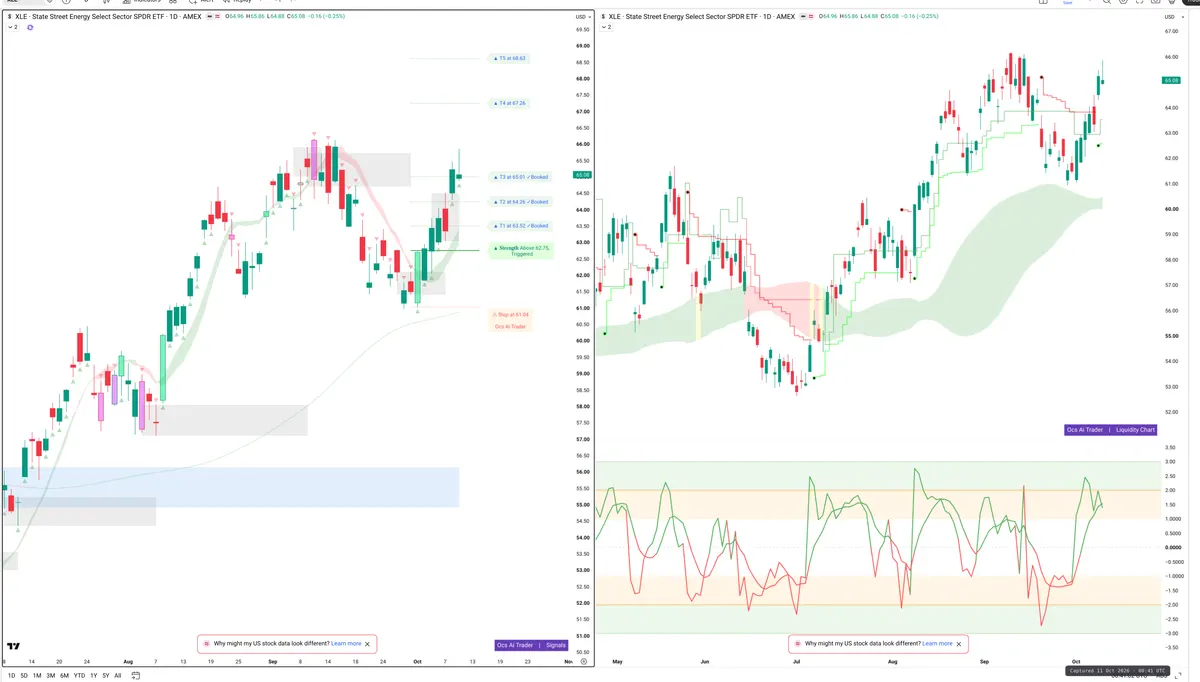Click 69.50 on left chart price scale

[x=582, y=30]
